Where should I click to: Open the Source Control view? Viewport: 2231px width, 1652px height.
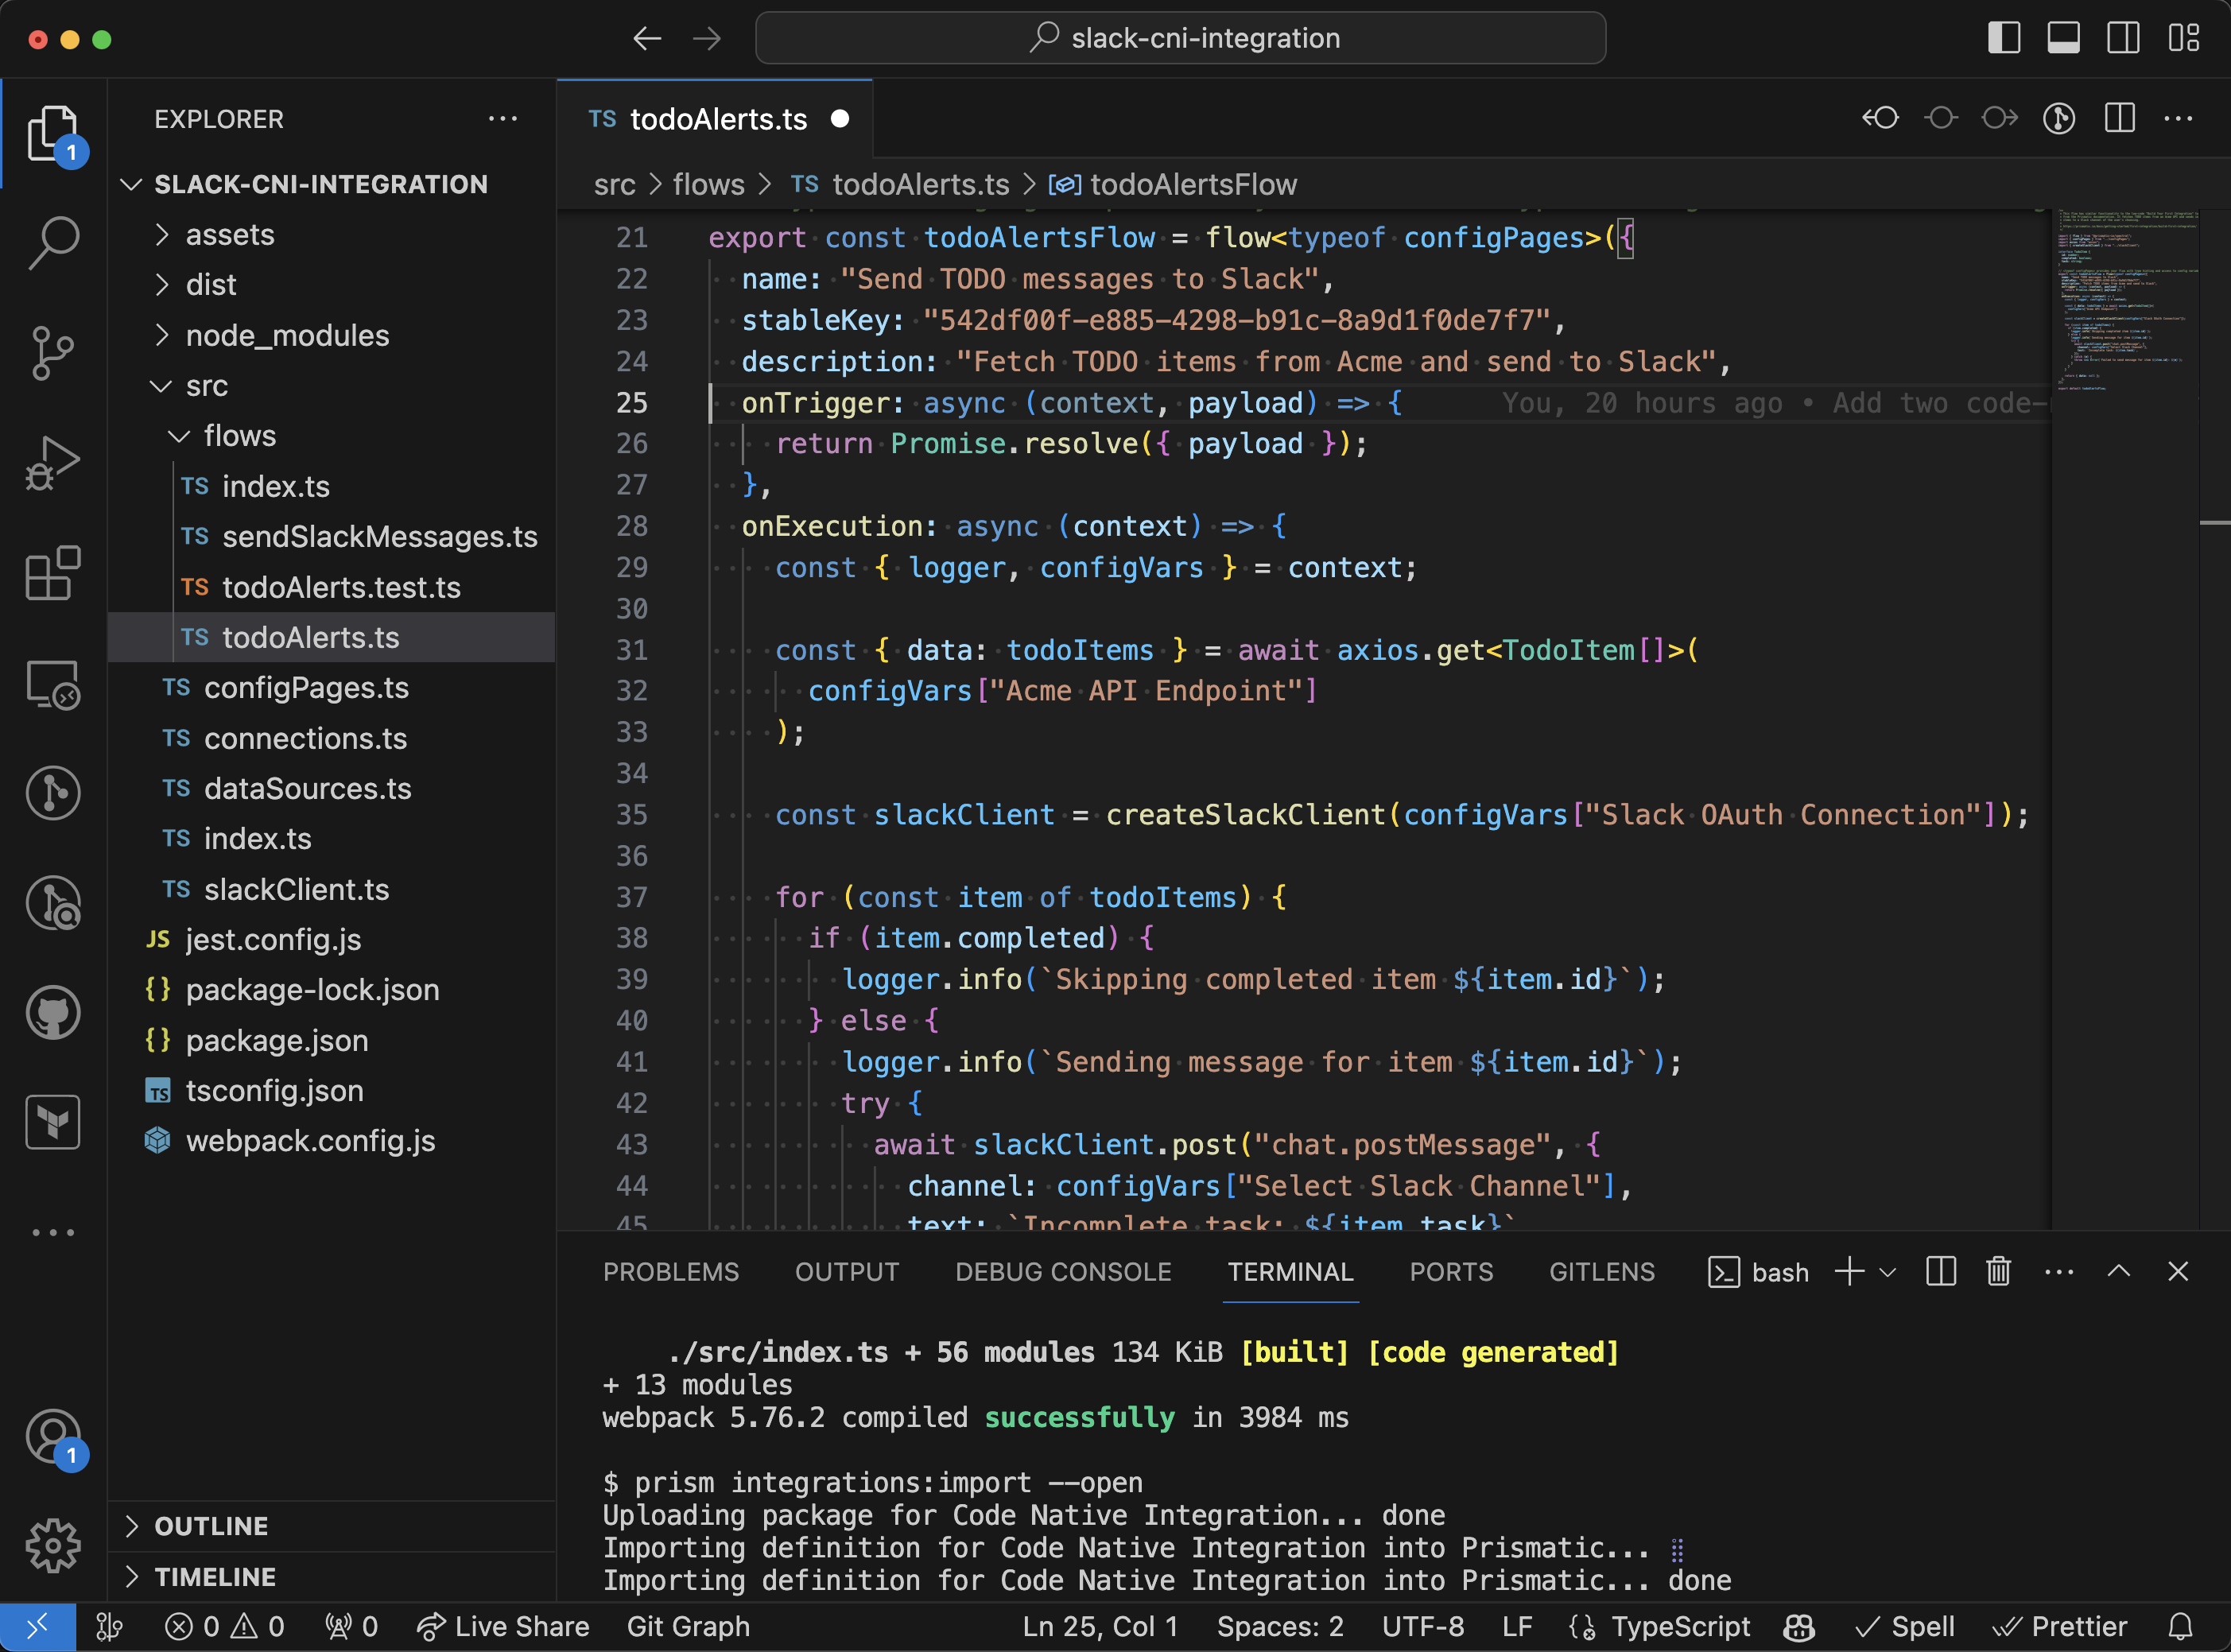coord(53,352)
